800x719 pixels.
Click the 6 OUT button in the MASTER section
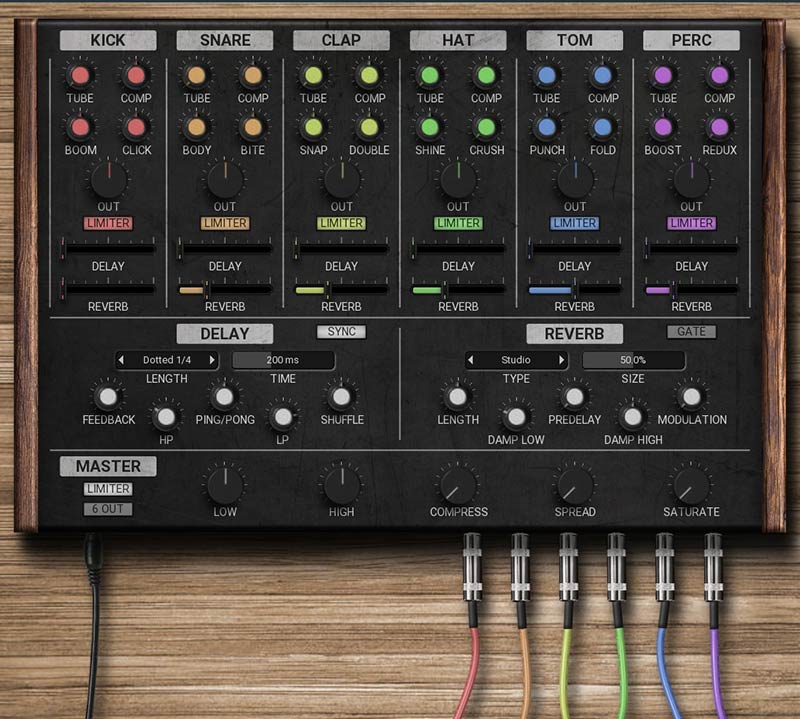pos(108,508)
